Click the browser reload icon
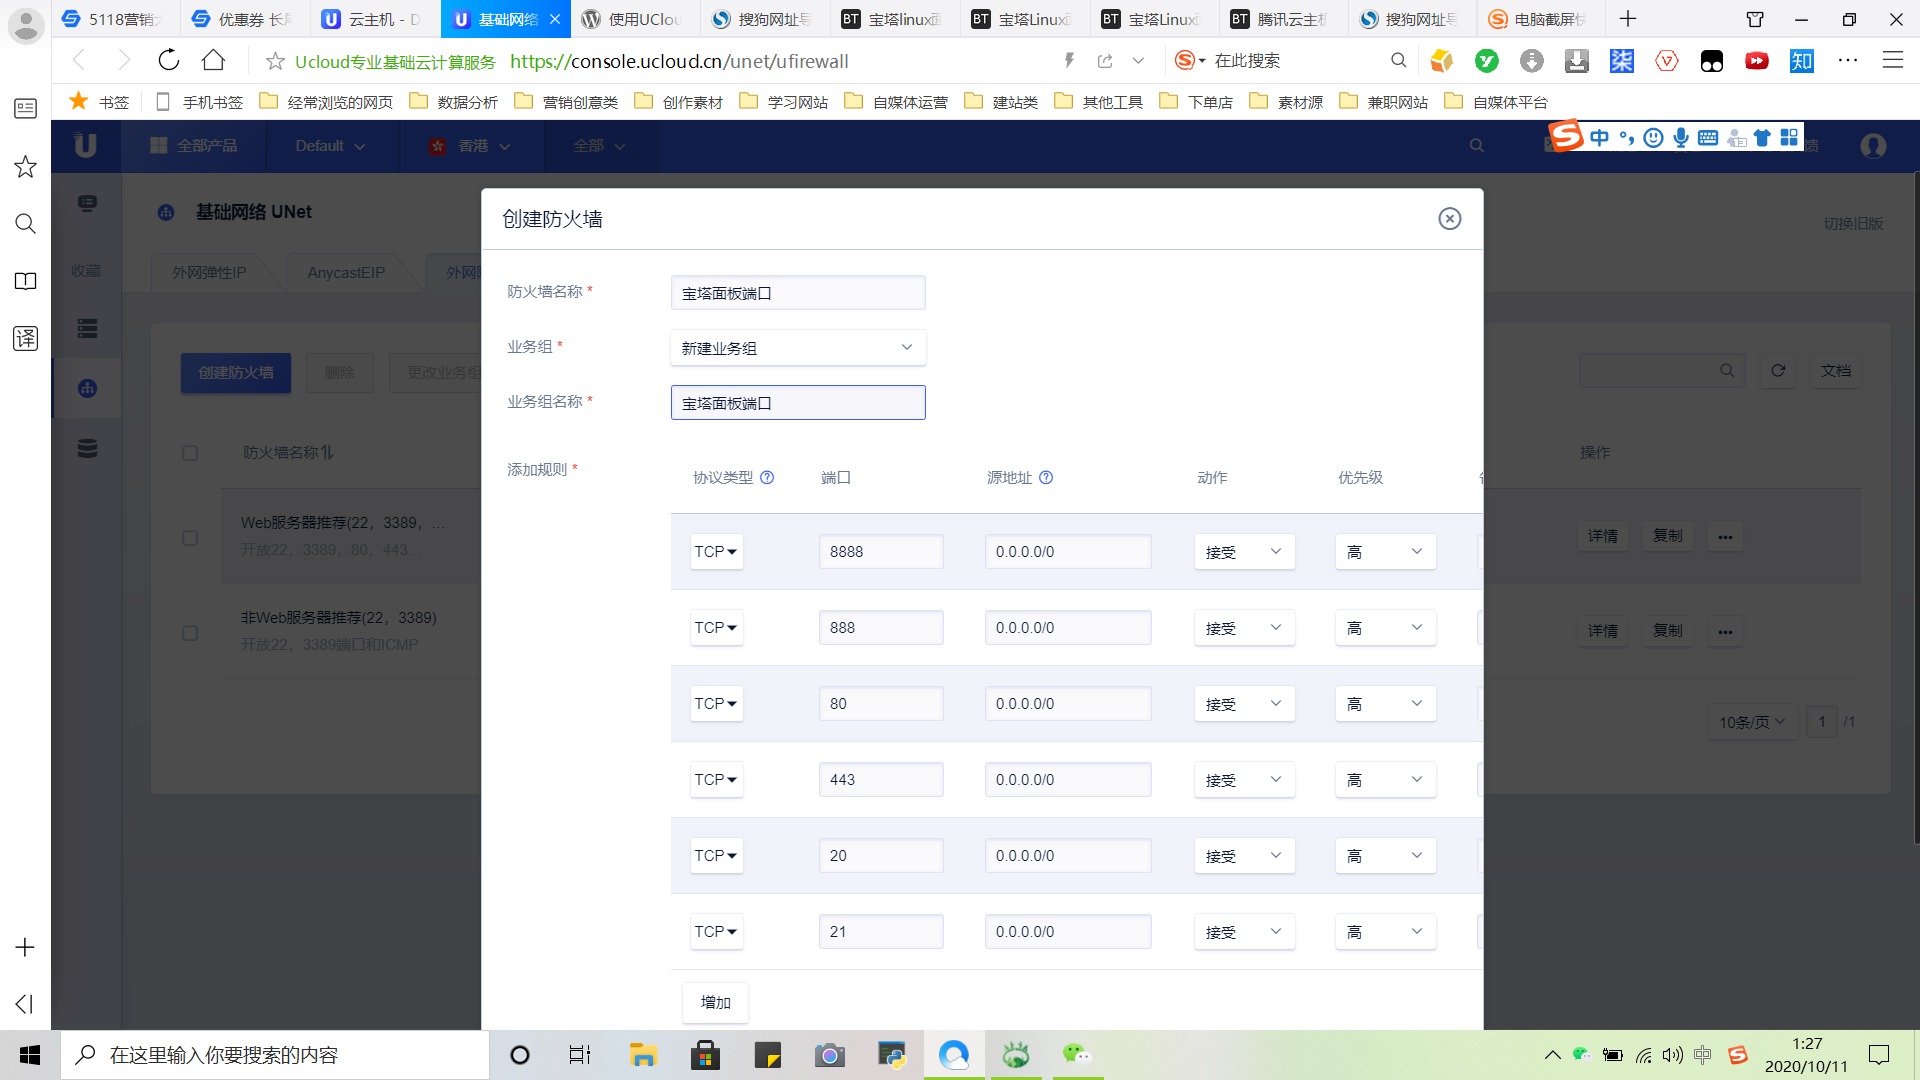The image size is (1920, 1080). pyautogui.click(x=169, y=61)
